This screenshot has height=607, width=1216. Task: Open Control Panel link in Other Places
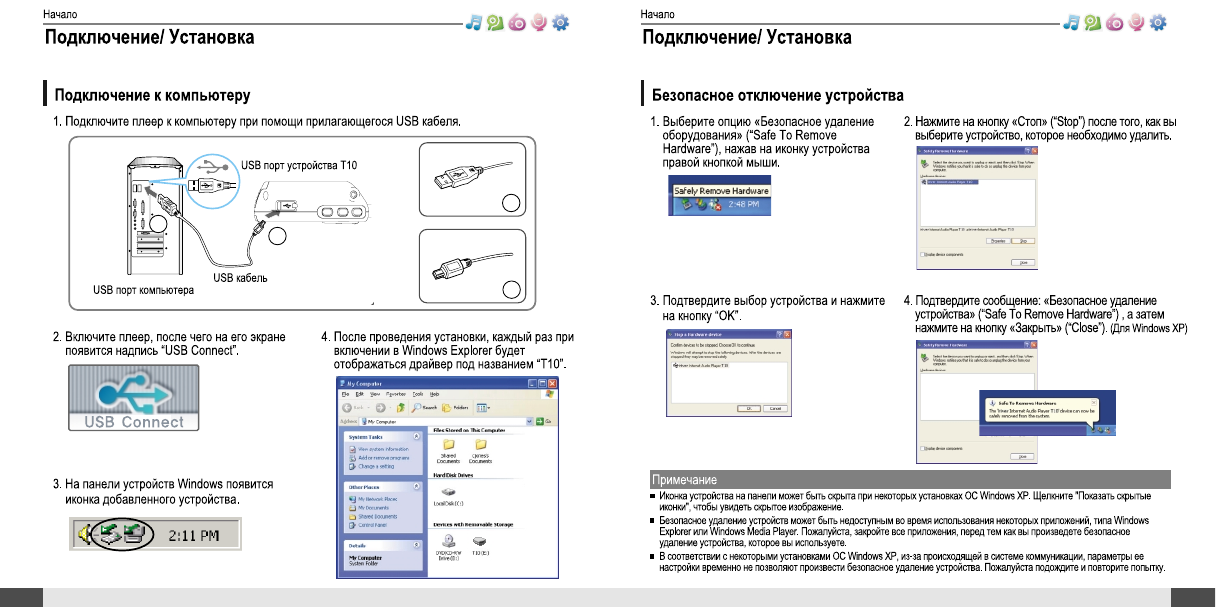[372, 525]
